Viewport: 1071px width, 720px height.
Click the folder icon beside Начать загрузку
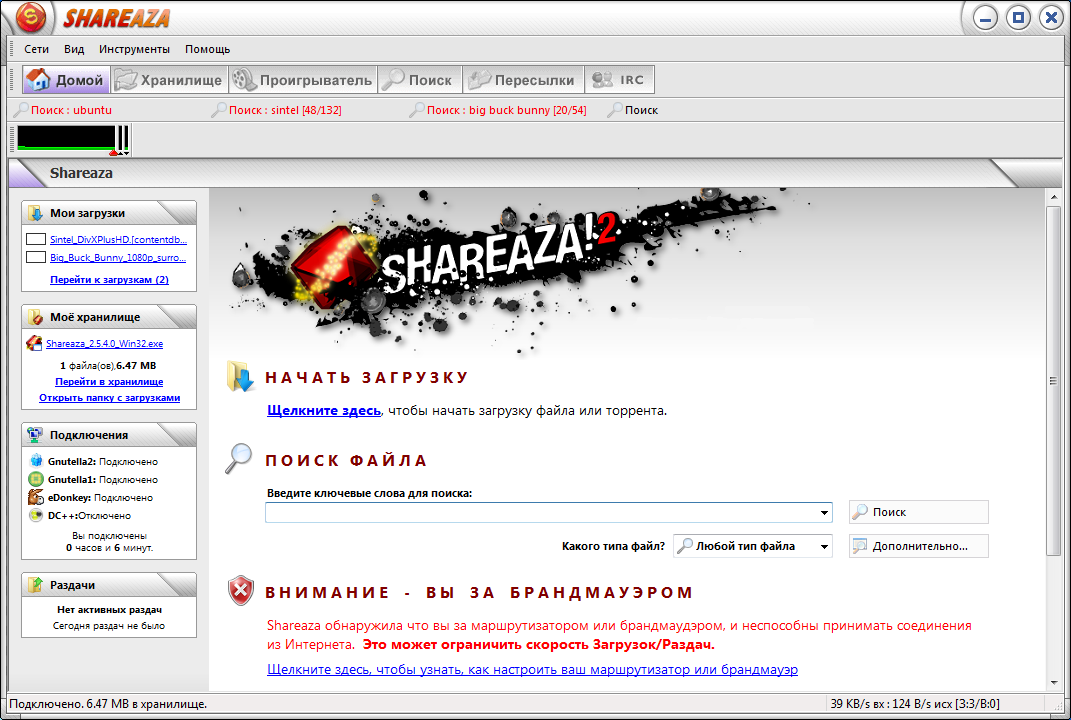click(x=241, y=377)
